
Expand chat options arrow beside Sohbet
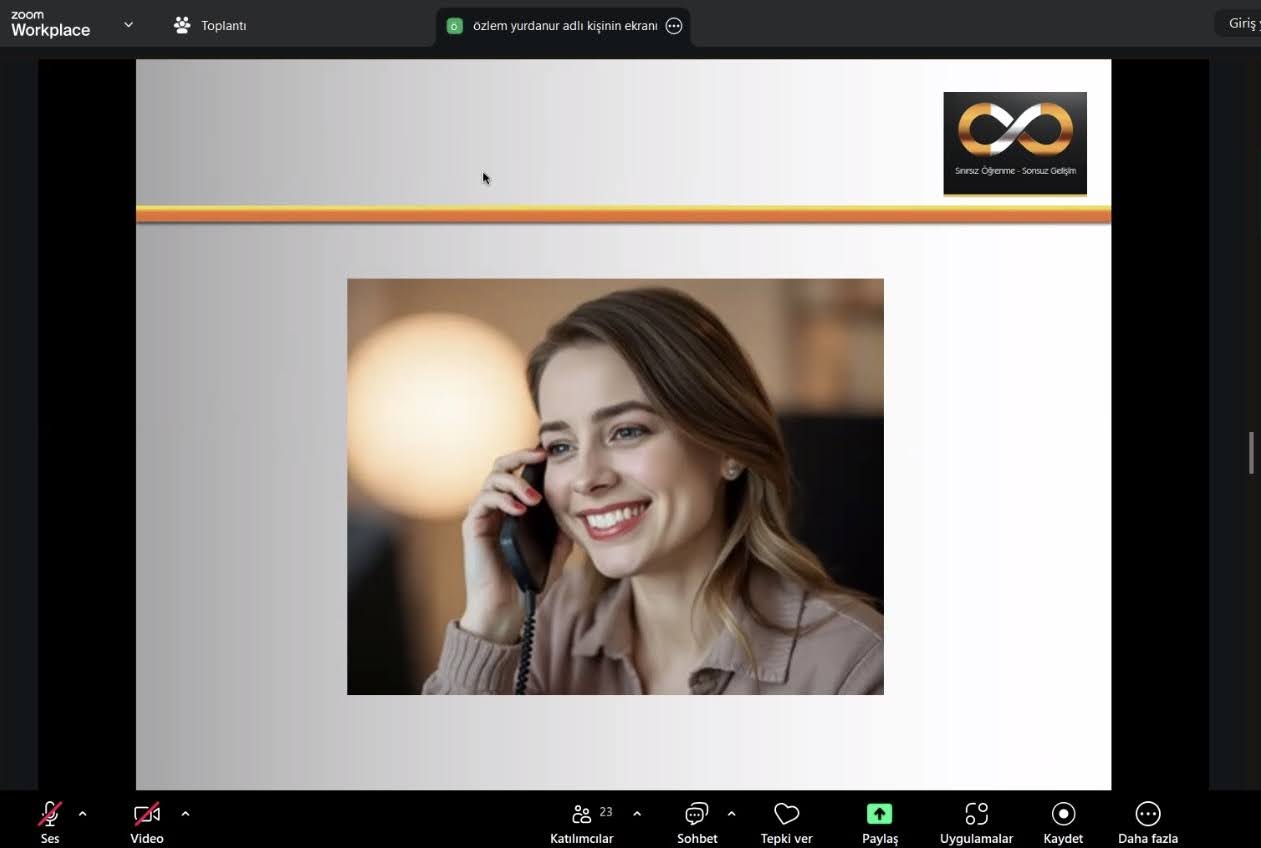[x=731, y=814]
